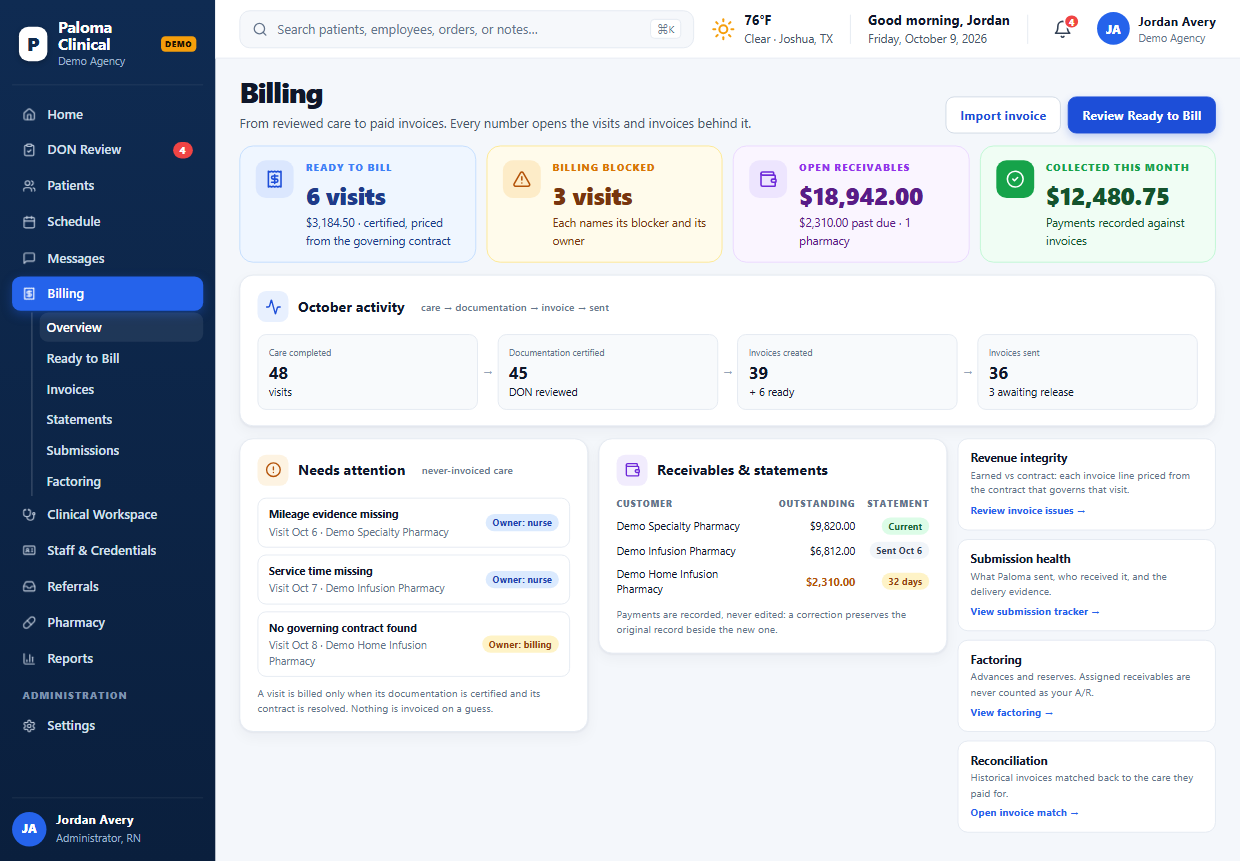
Task: Click the Open Receivables wallet icon
Action: [x=768, y=179]
